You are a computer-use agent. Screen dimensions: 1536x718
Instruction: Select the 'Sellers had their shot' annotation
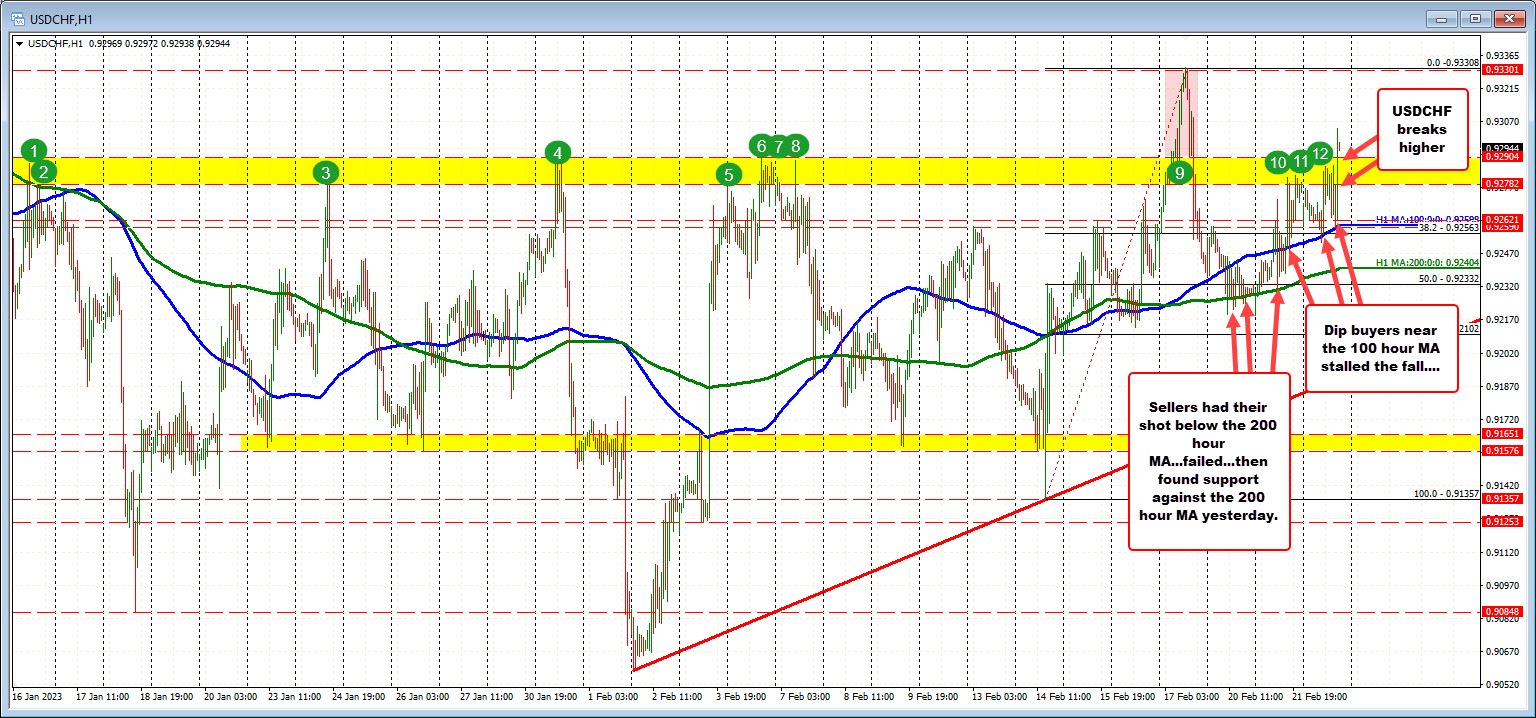coord(1207,460)
